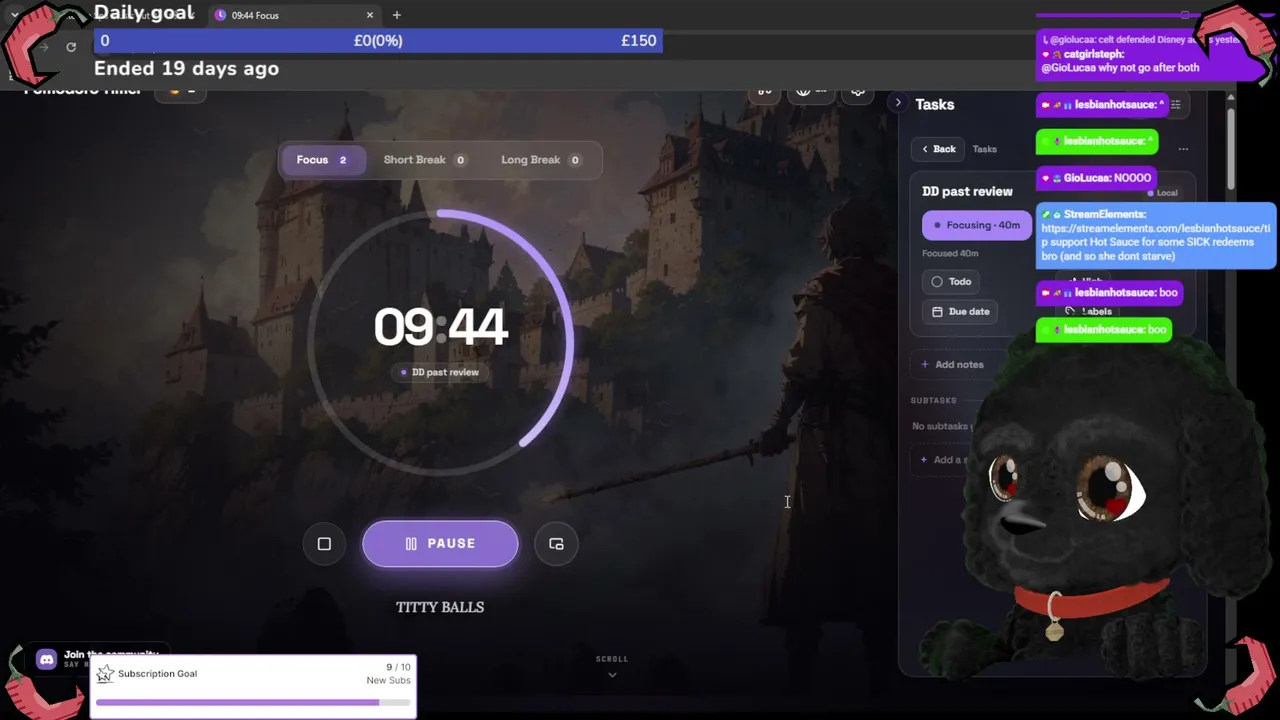The width and height of the screenshot is (1280, 720).
Task: Set a Due date for the task
Action: click(x=960, y=312)
